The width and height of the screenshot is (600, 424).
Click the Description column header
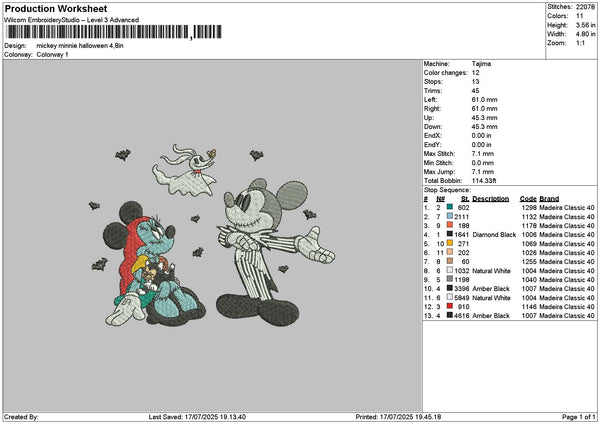tap(491, 199)
